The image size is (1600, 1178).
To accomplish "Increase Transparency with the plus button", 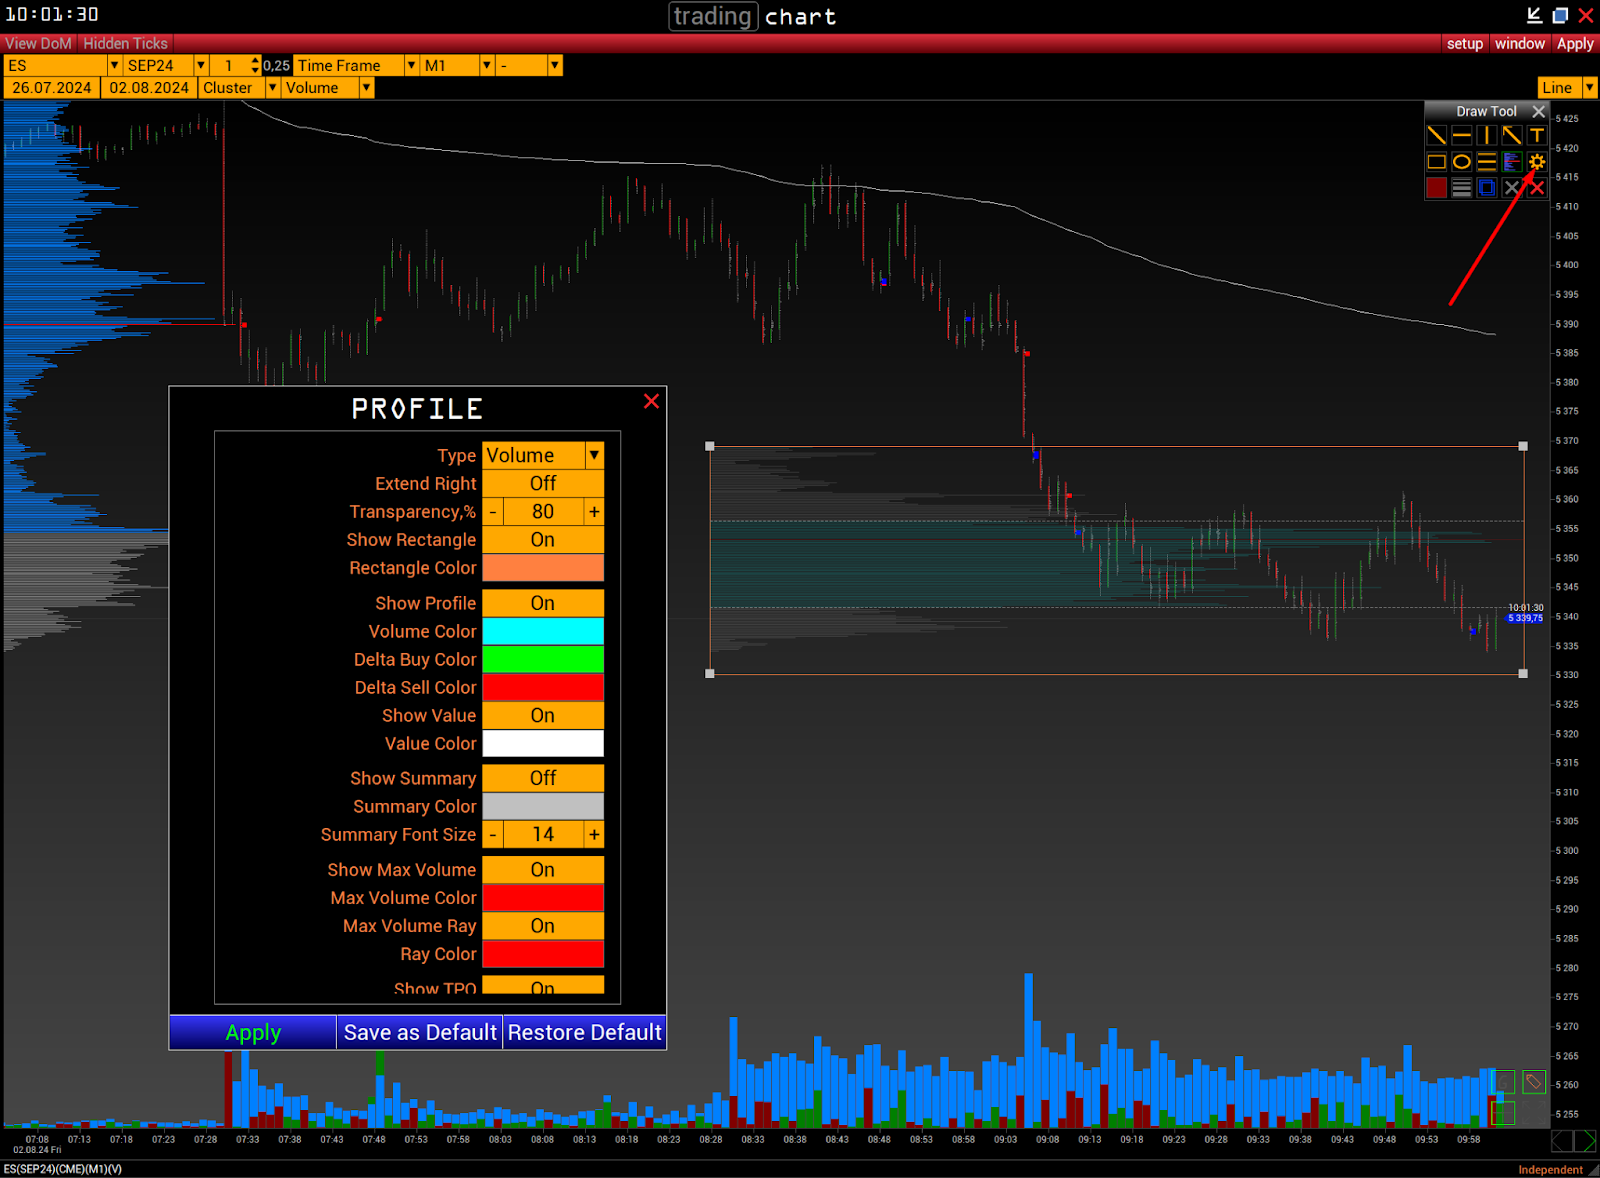I will pyautogui.click(x=594, y=512).
